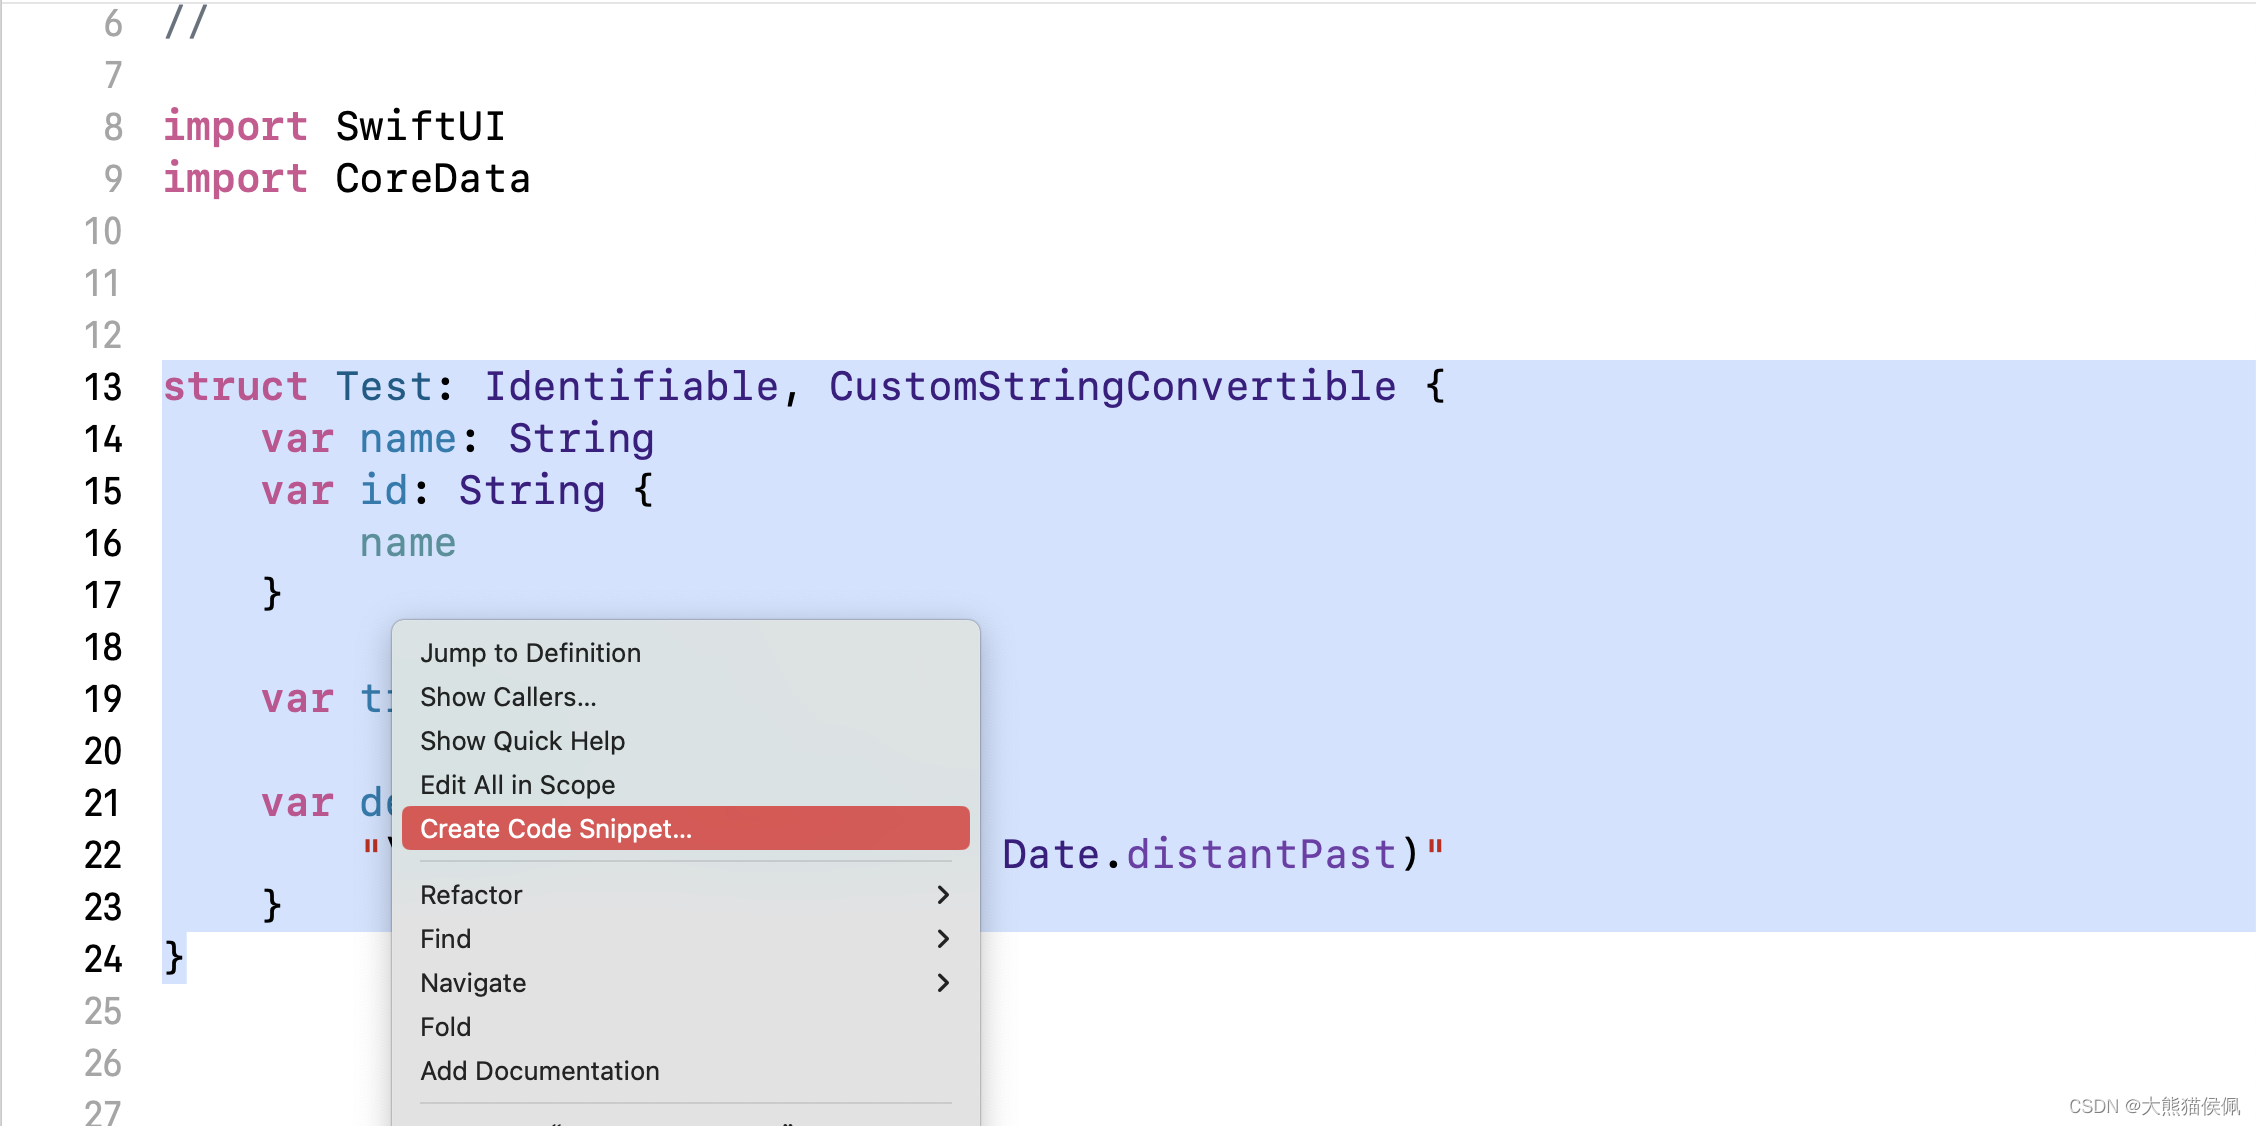2256x1126 pixels.
Task: Click Create Code Snippet... menu item
Action: tap(685, 828)
